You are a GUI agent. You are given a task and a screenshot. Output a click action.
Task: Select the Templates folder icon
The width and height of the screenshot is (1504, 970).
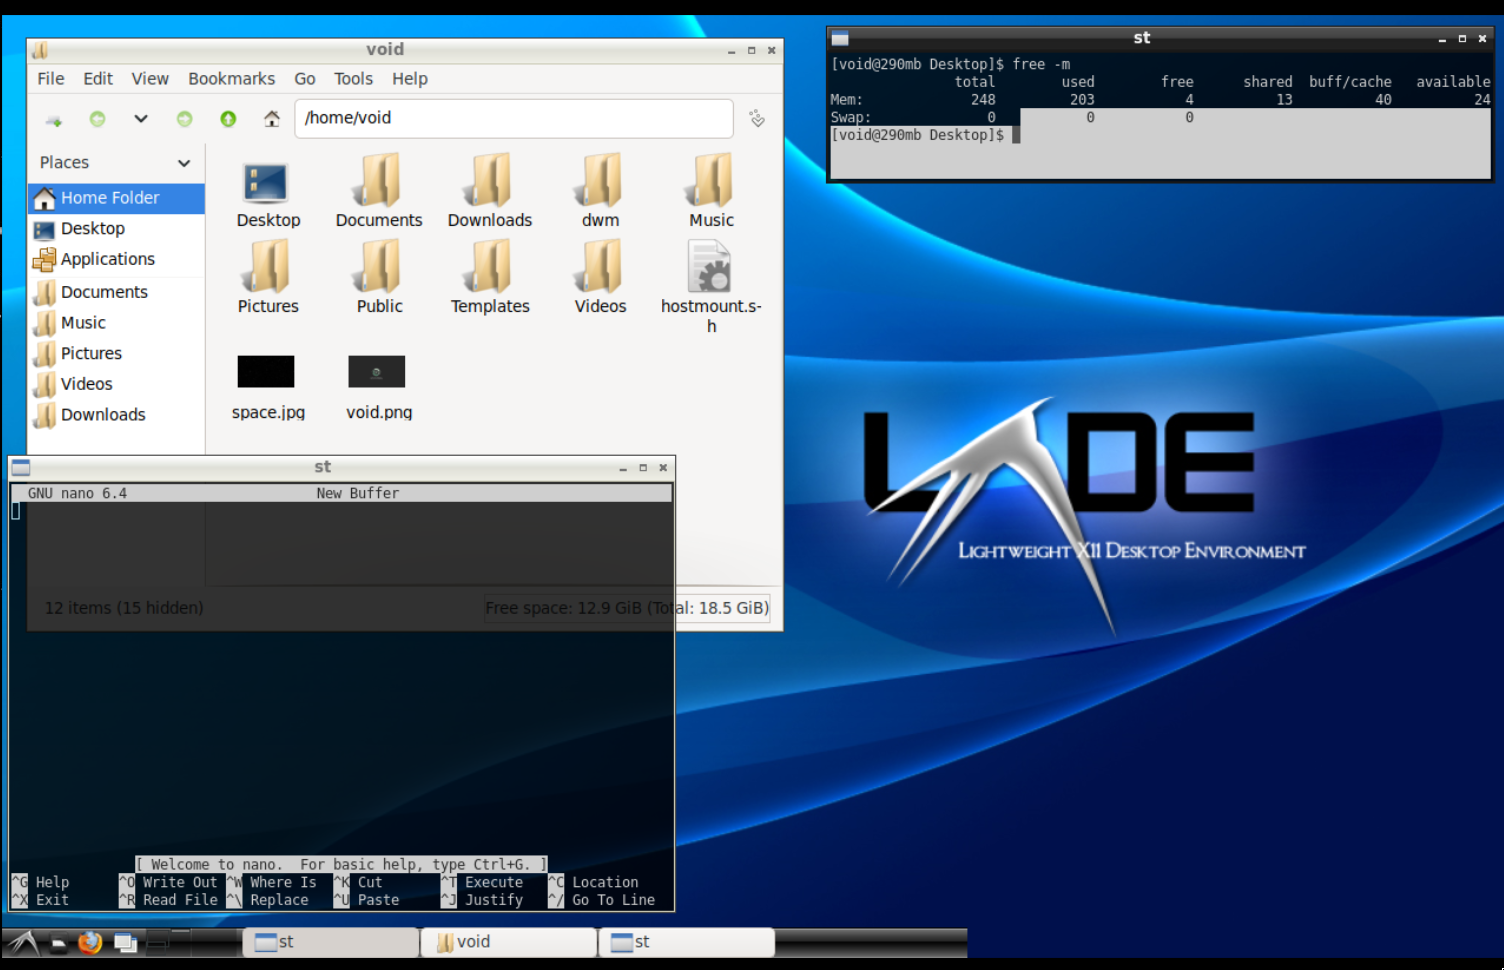coord(490,267)
